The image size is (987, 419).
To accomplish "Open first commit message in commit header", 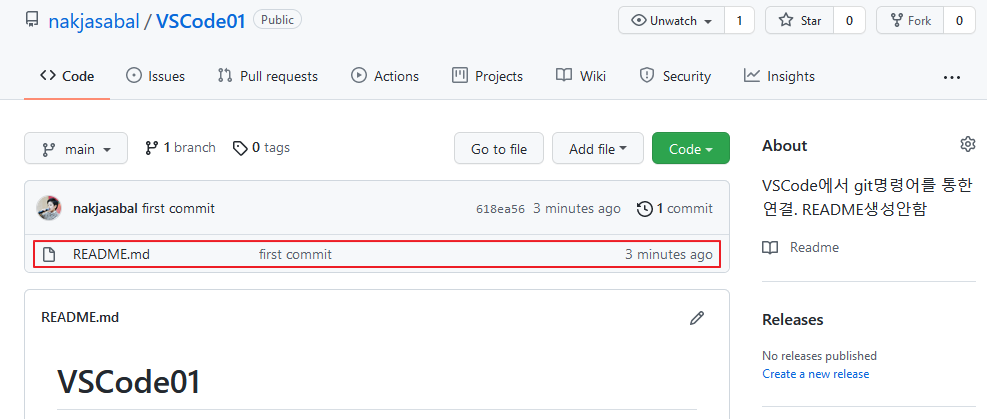I will (x=178, y=208).
